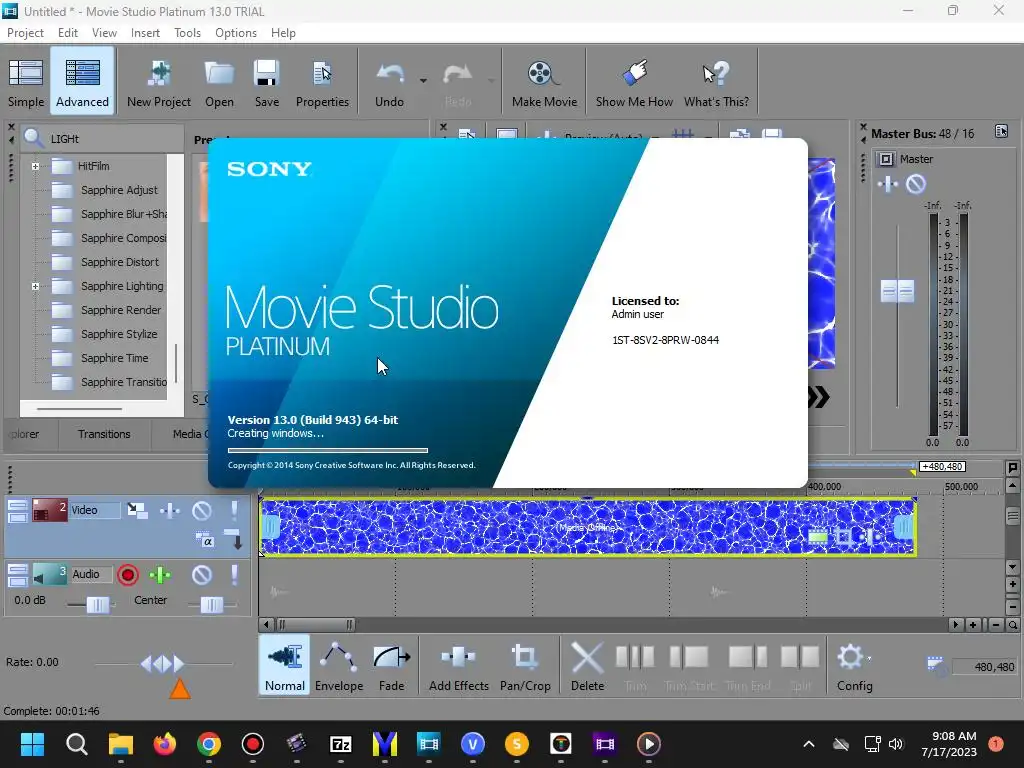Open the View menu
Viewport: 1024px width, 768px height.
[x=104, y=33]
